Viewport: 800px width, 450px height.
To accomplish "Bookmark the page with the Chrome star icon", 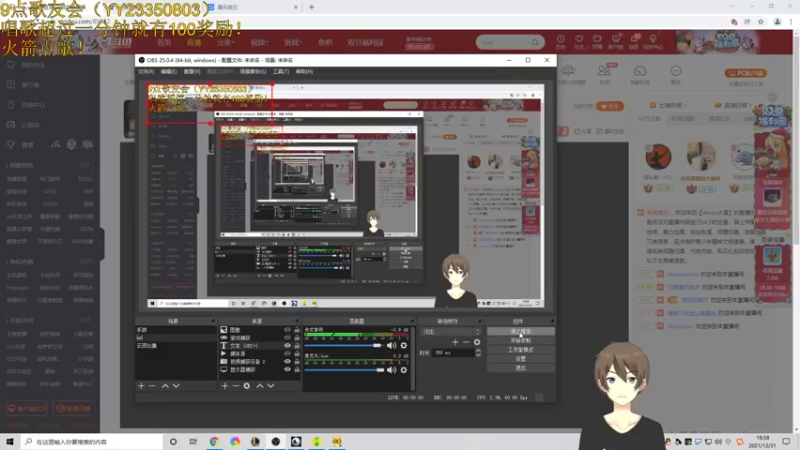I will [761, 22].
